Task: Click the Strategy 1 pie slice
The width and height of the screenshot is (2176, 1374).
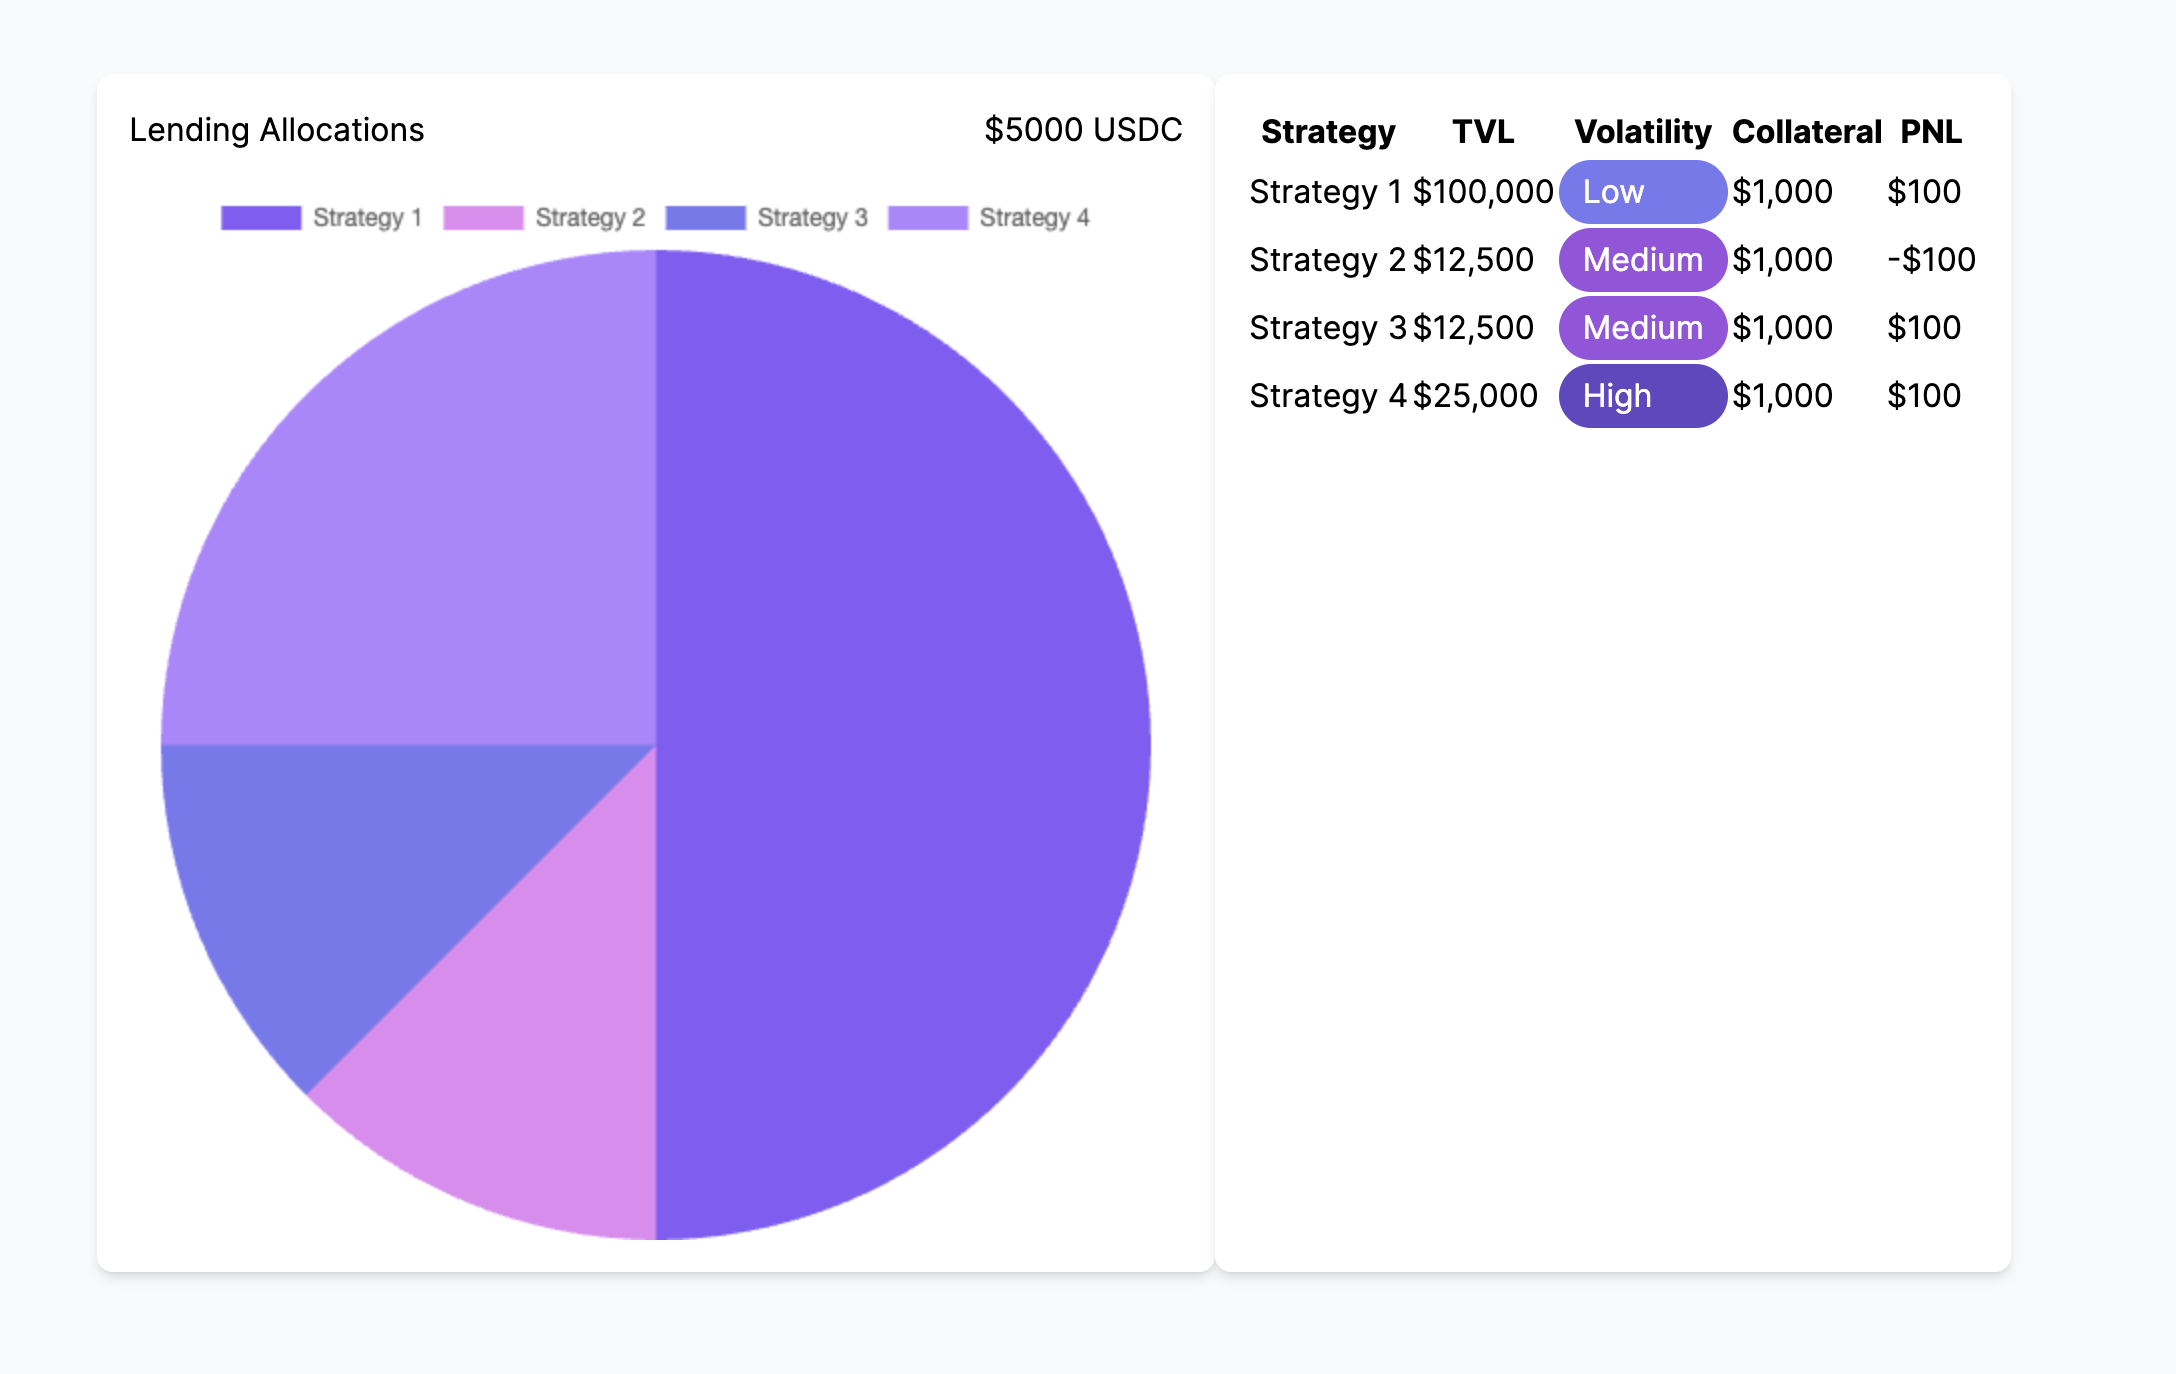Action: (900, 745)
